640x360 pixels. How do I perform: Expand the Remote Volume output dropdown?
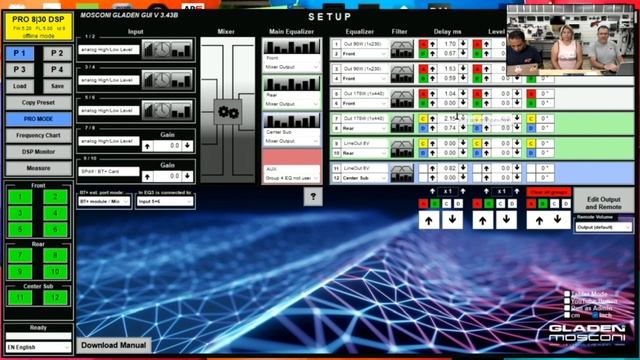603,227
